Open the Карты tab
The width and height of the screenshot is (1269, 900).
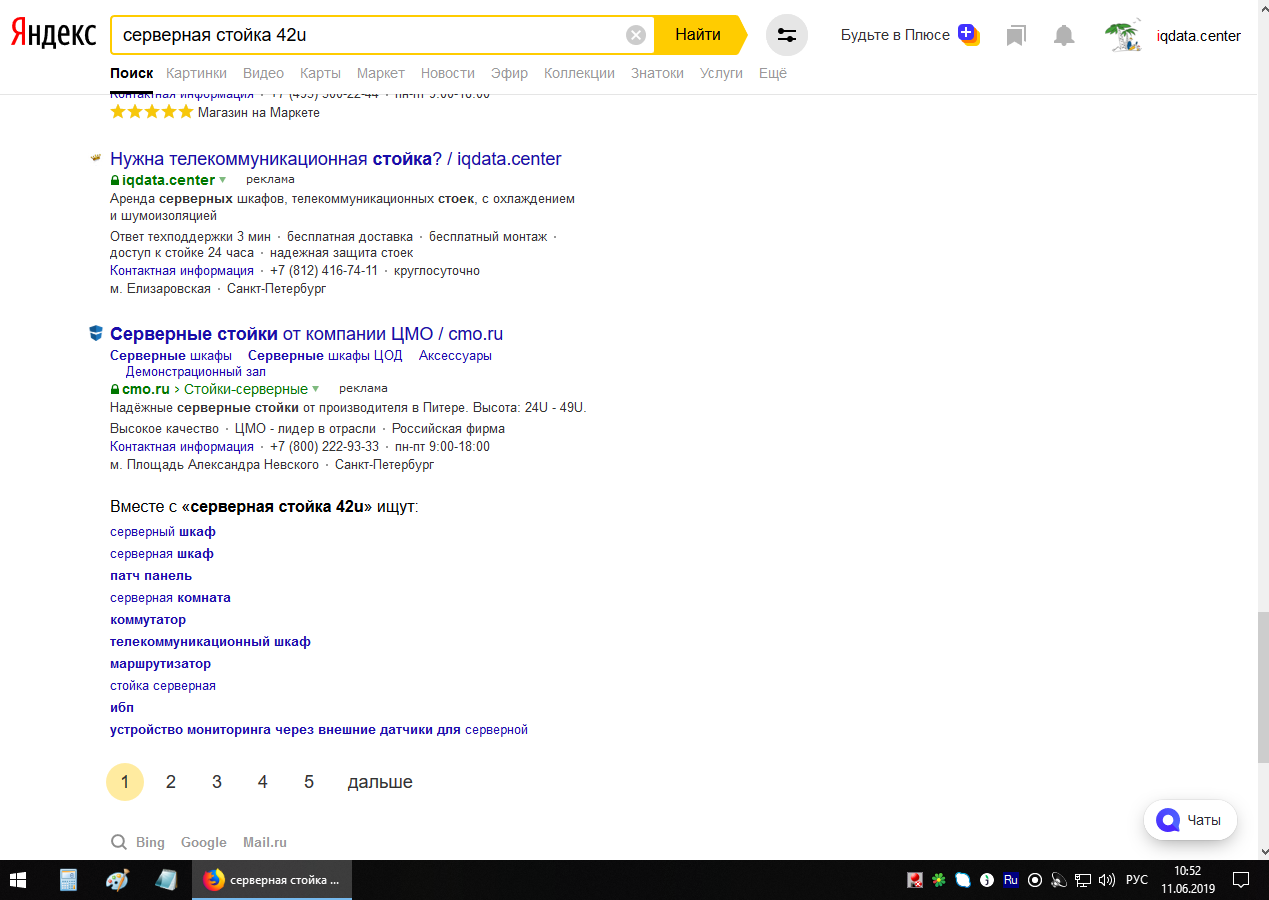320,73
